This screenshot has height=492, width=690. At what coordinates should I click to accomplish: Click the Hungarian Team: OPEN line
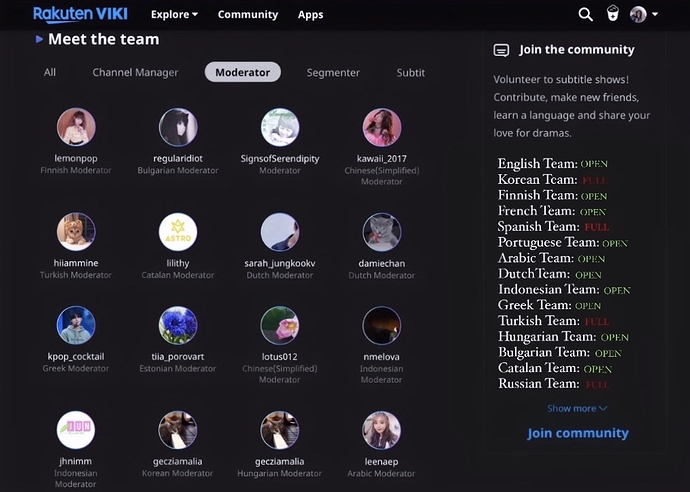point(563,337)
